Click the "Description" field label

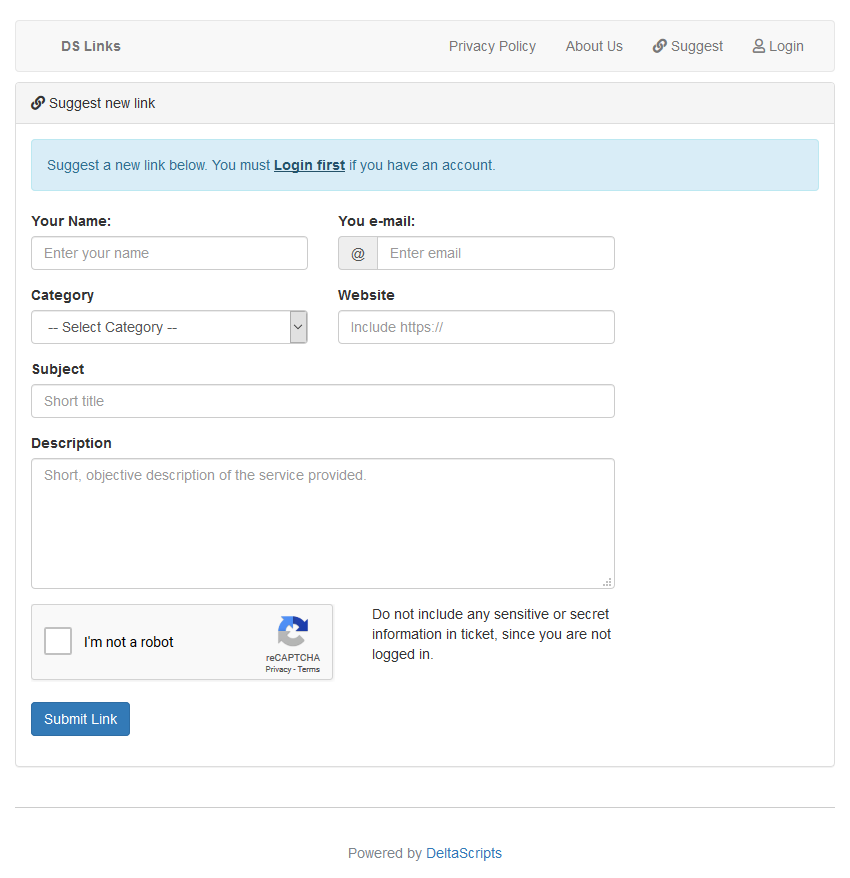pyautogui.click(x=72, y=443)
